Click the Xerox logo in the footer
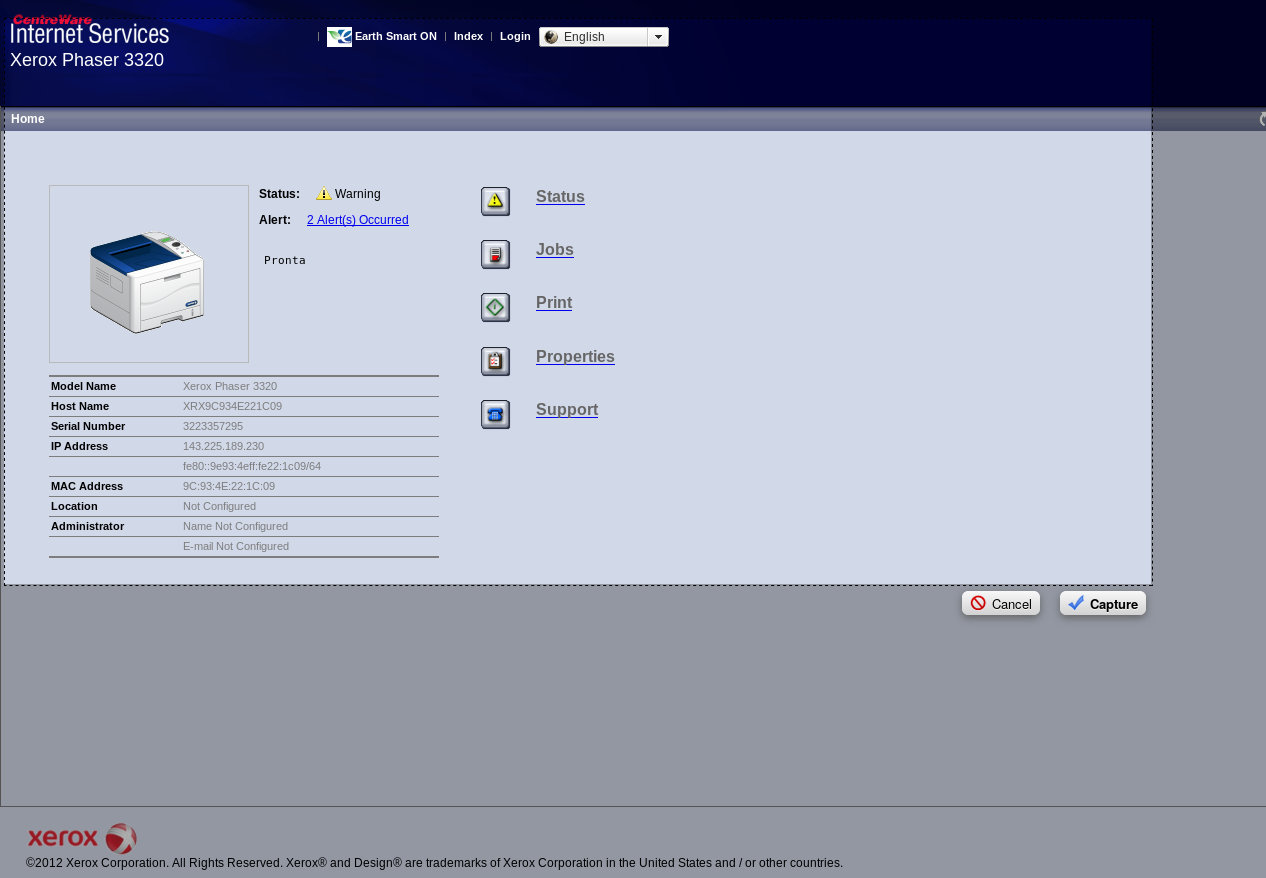The image size is (1266, 878). pos(82,838)
